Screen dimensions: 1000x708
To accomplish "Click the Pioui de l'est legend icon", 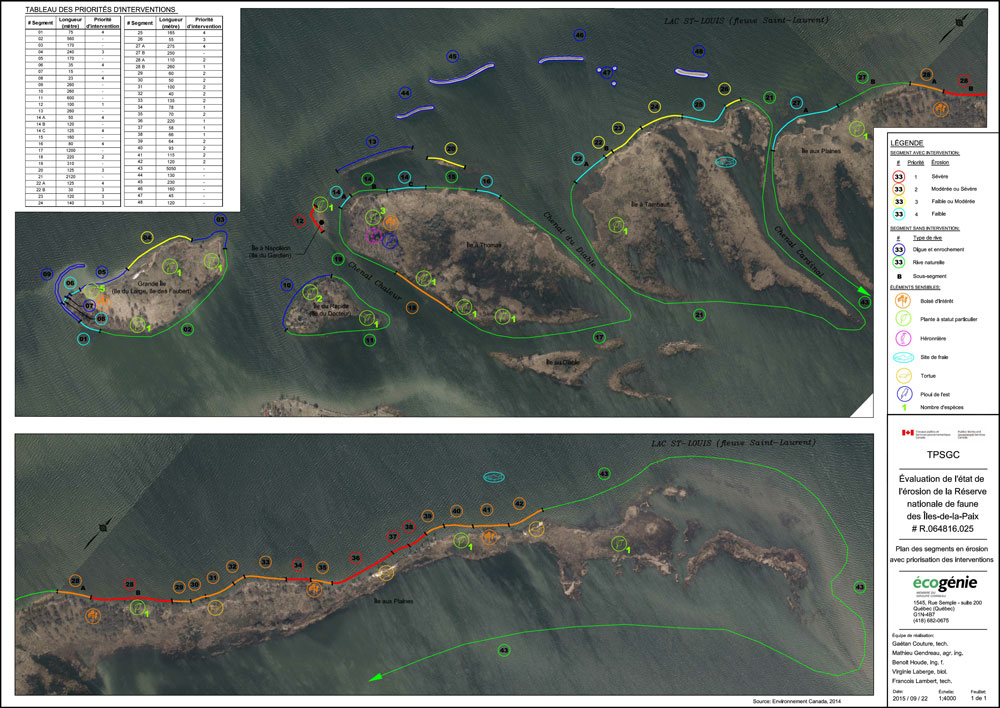I will tap(904, 394).
